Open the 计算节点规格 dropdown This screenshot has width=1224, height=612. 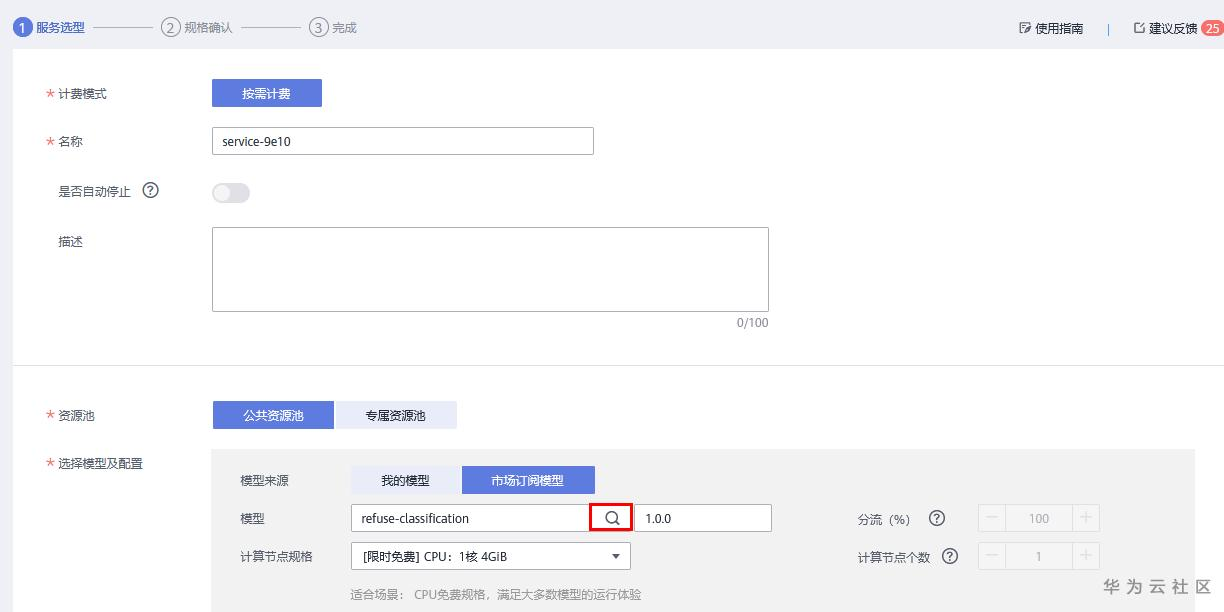click(x=490, y=556)
